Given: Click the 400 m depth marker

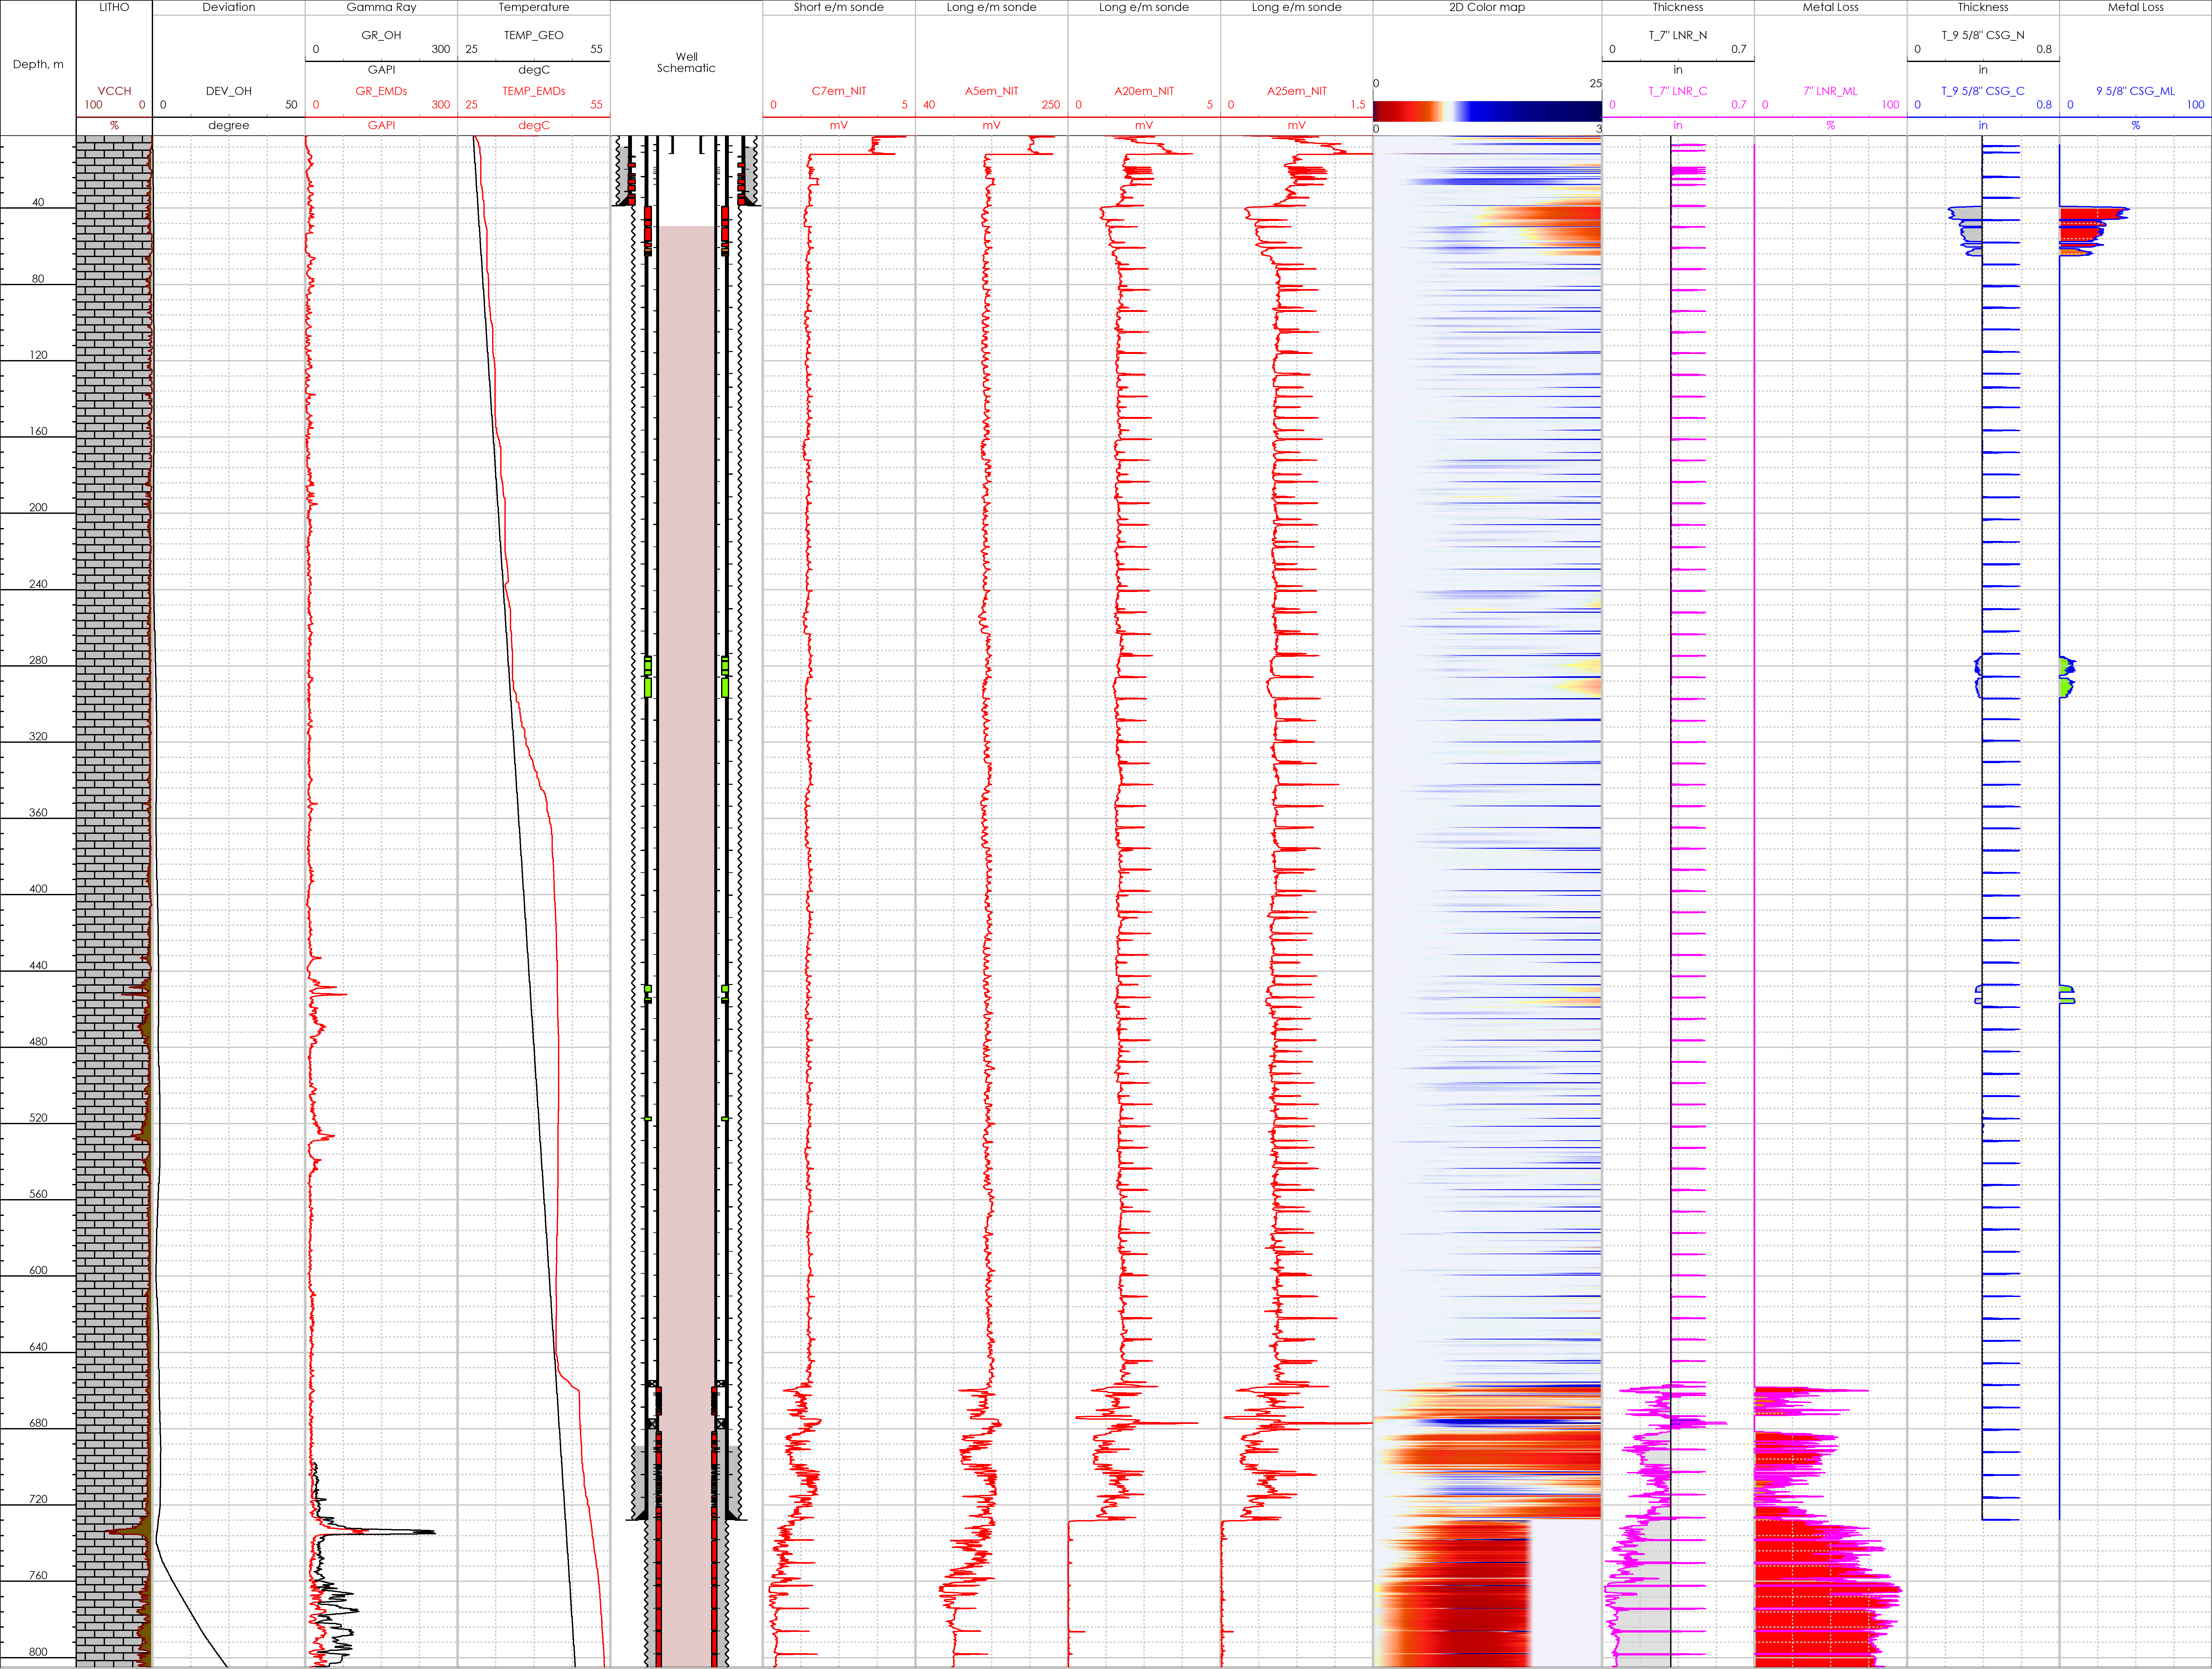Looking at the screenshot, I should [38, 889].
